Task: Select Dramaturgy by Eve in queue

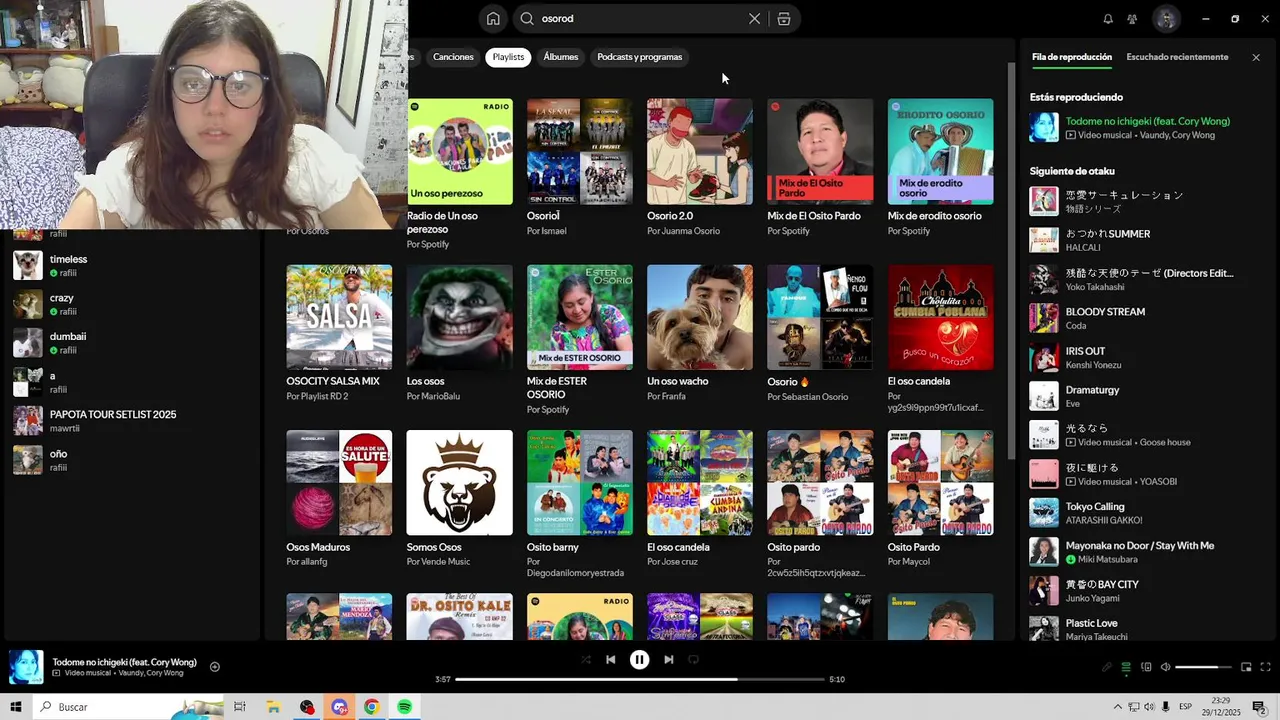Action: [1140, 396]
